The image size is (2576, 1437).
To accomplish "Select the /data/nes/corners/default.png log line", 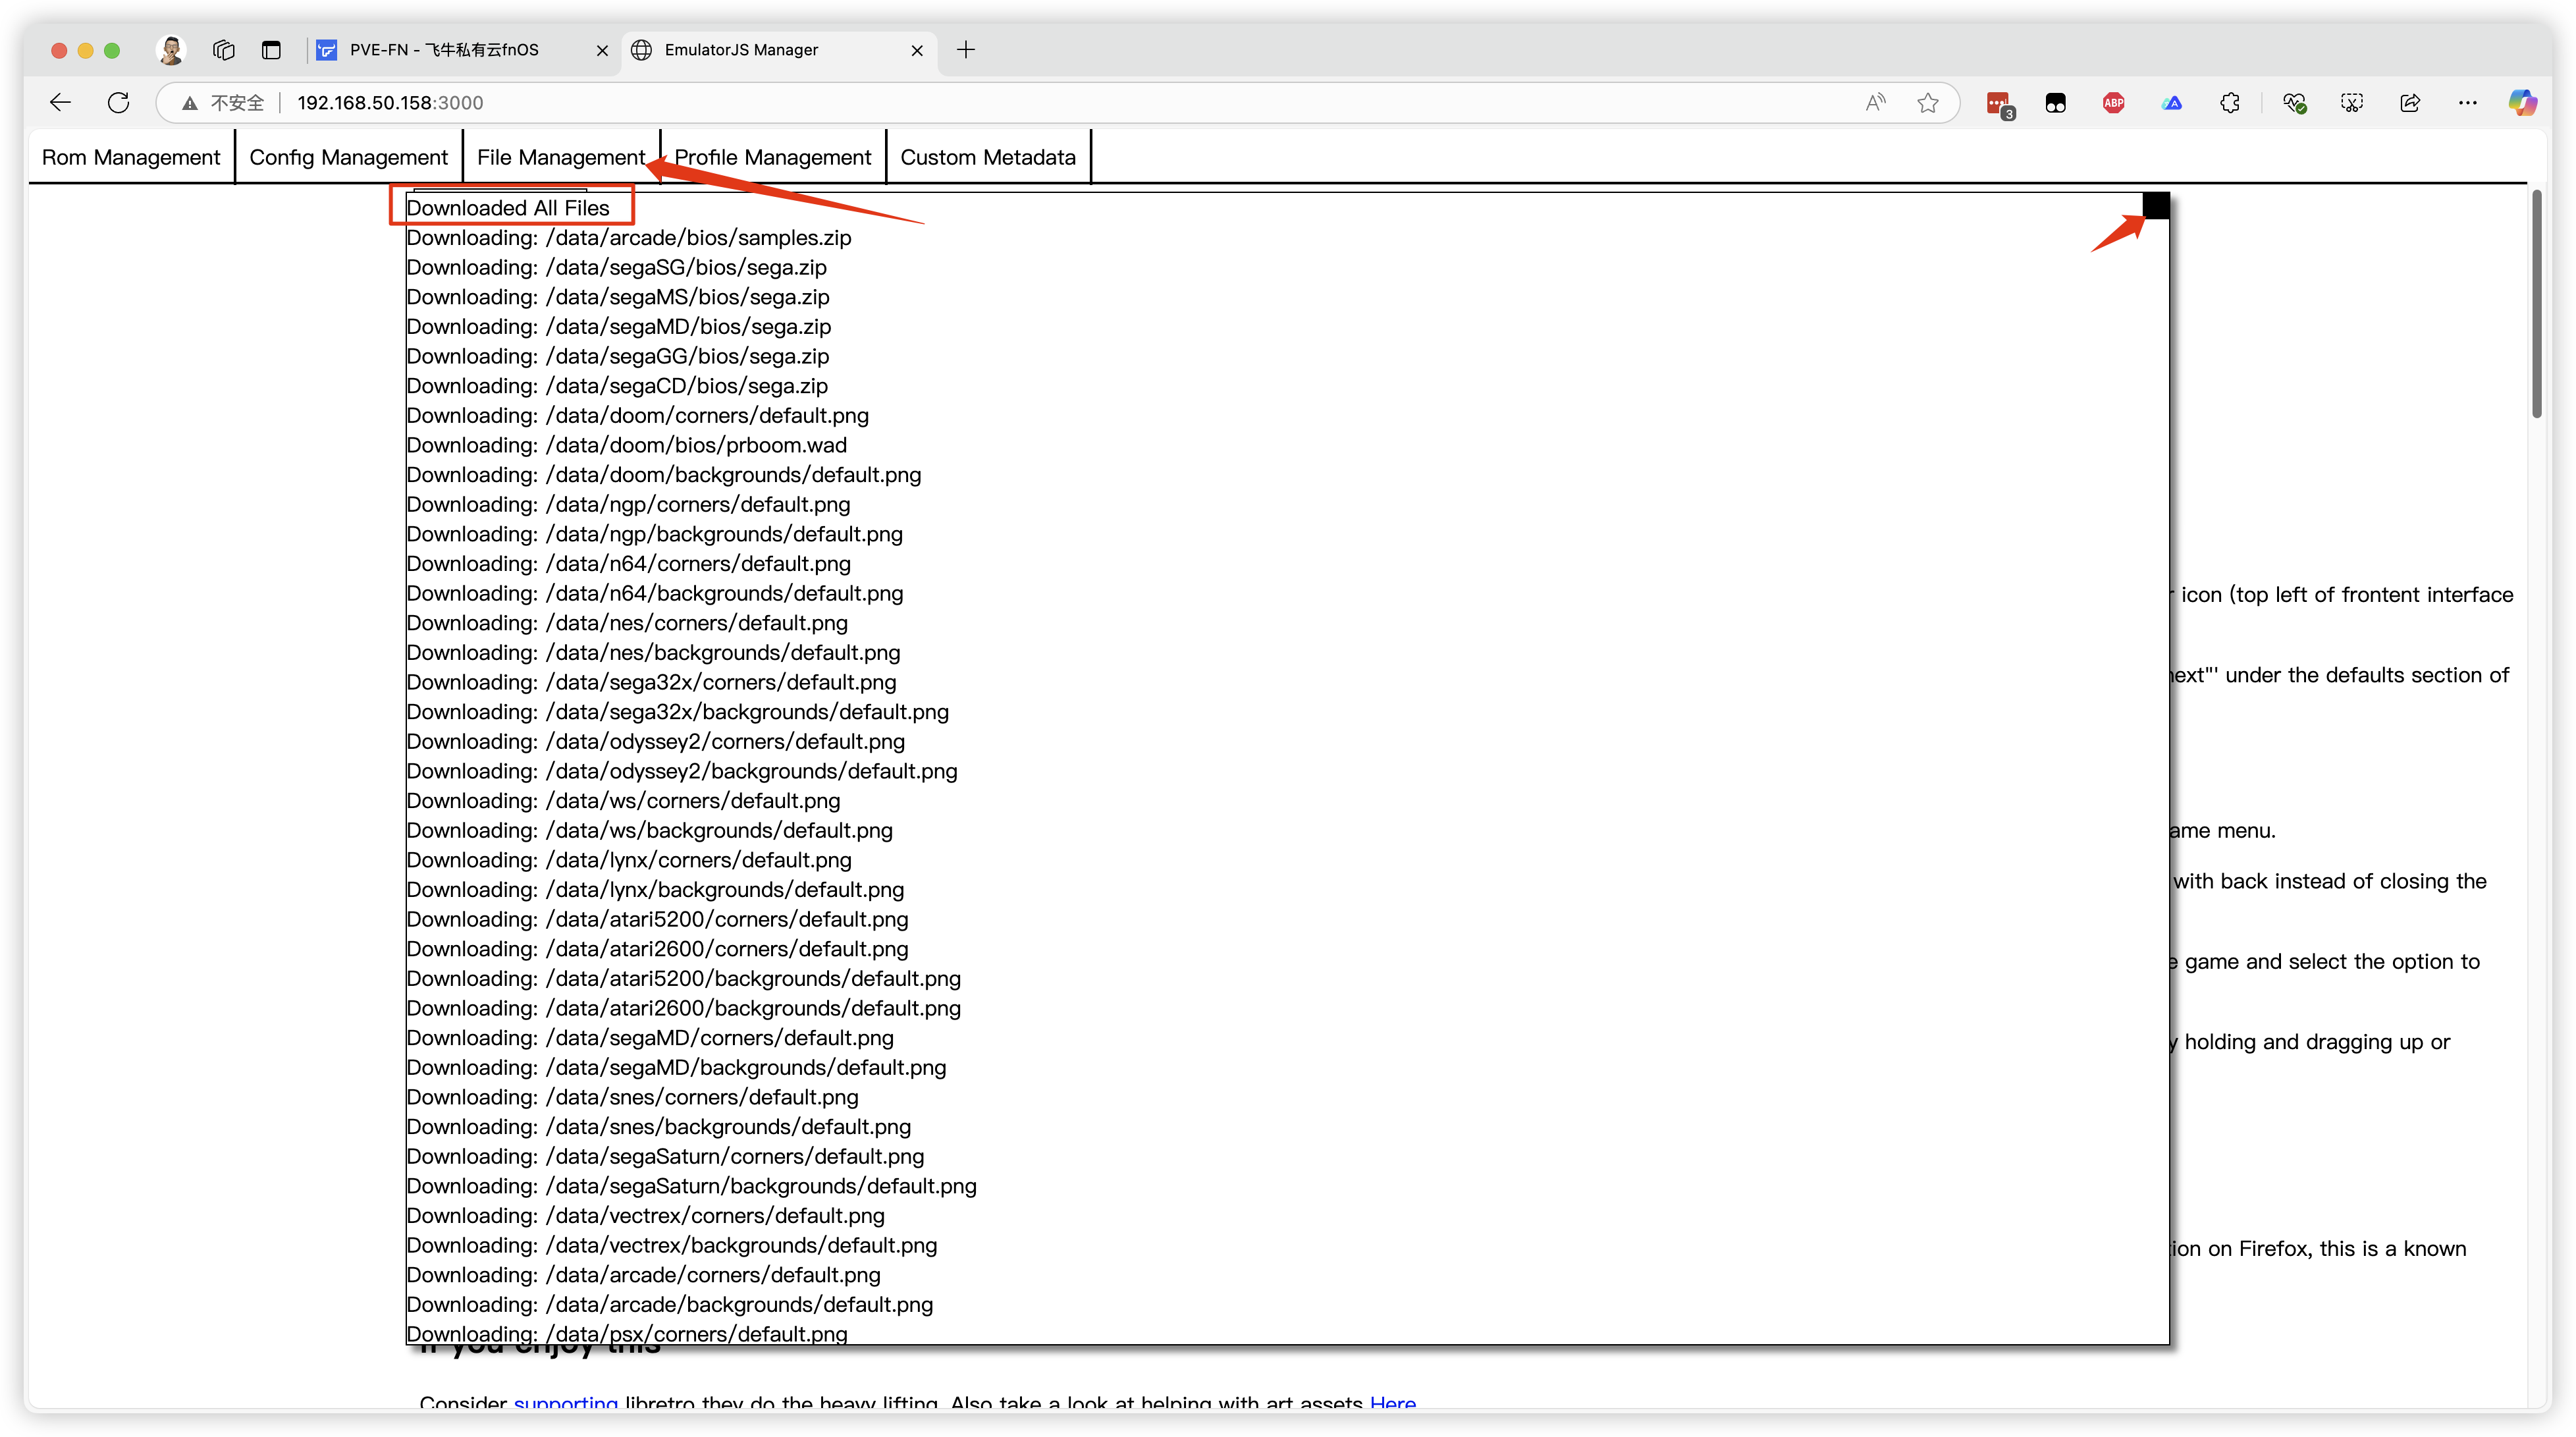I will 627,623.
